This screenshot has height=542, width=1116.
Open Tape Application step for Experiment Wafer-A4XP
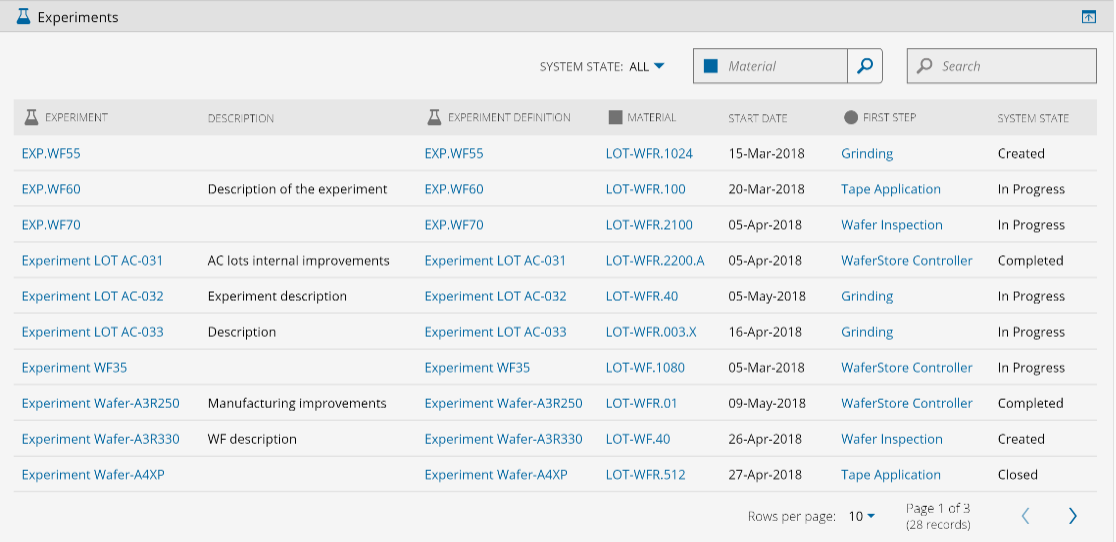pyautogui.click(x=890, y=475)
